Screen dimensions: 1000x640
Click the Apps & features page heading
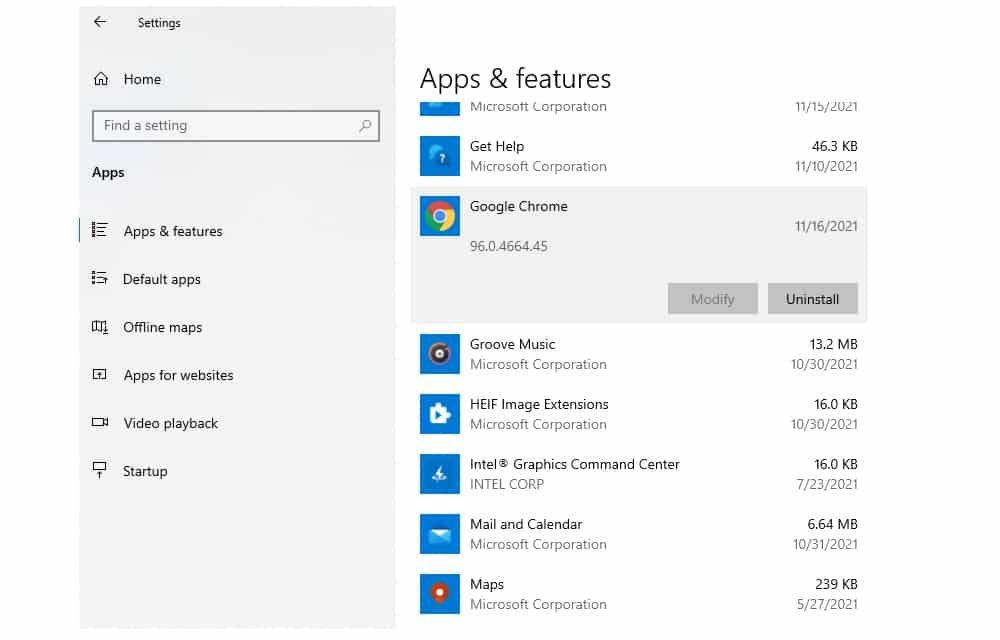(515, 79)
